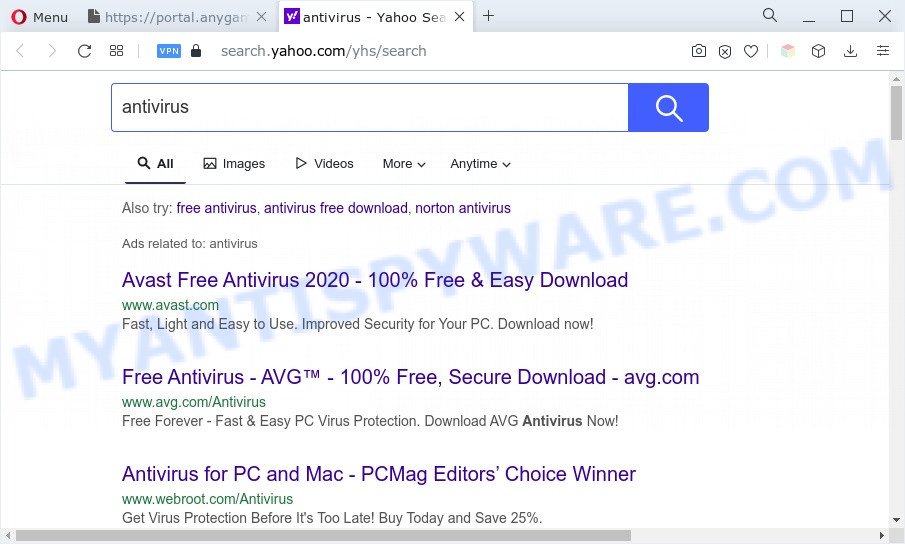Click the antivirus search input field

[x=369, y=107]
